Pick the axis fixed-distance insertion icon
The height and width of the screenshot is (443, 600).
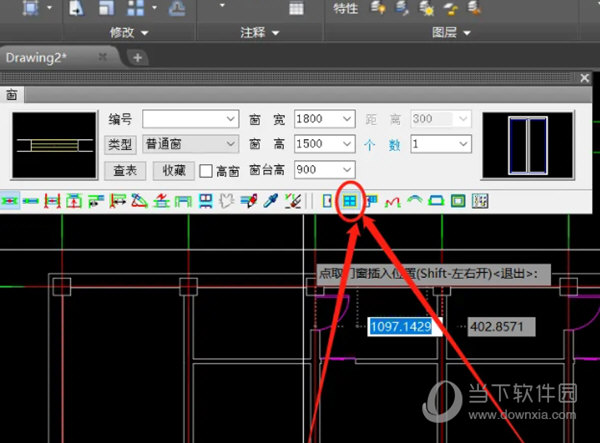point(117,201)
